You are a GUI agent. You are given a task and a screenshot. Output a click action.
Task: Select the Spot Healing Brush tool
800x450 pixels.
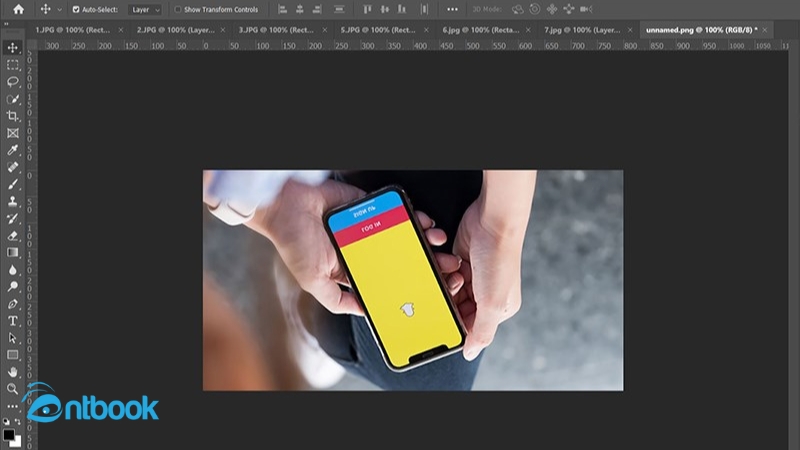click(x=13, y=167)
